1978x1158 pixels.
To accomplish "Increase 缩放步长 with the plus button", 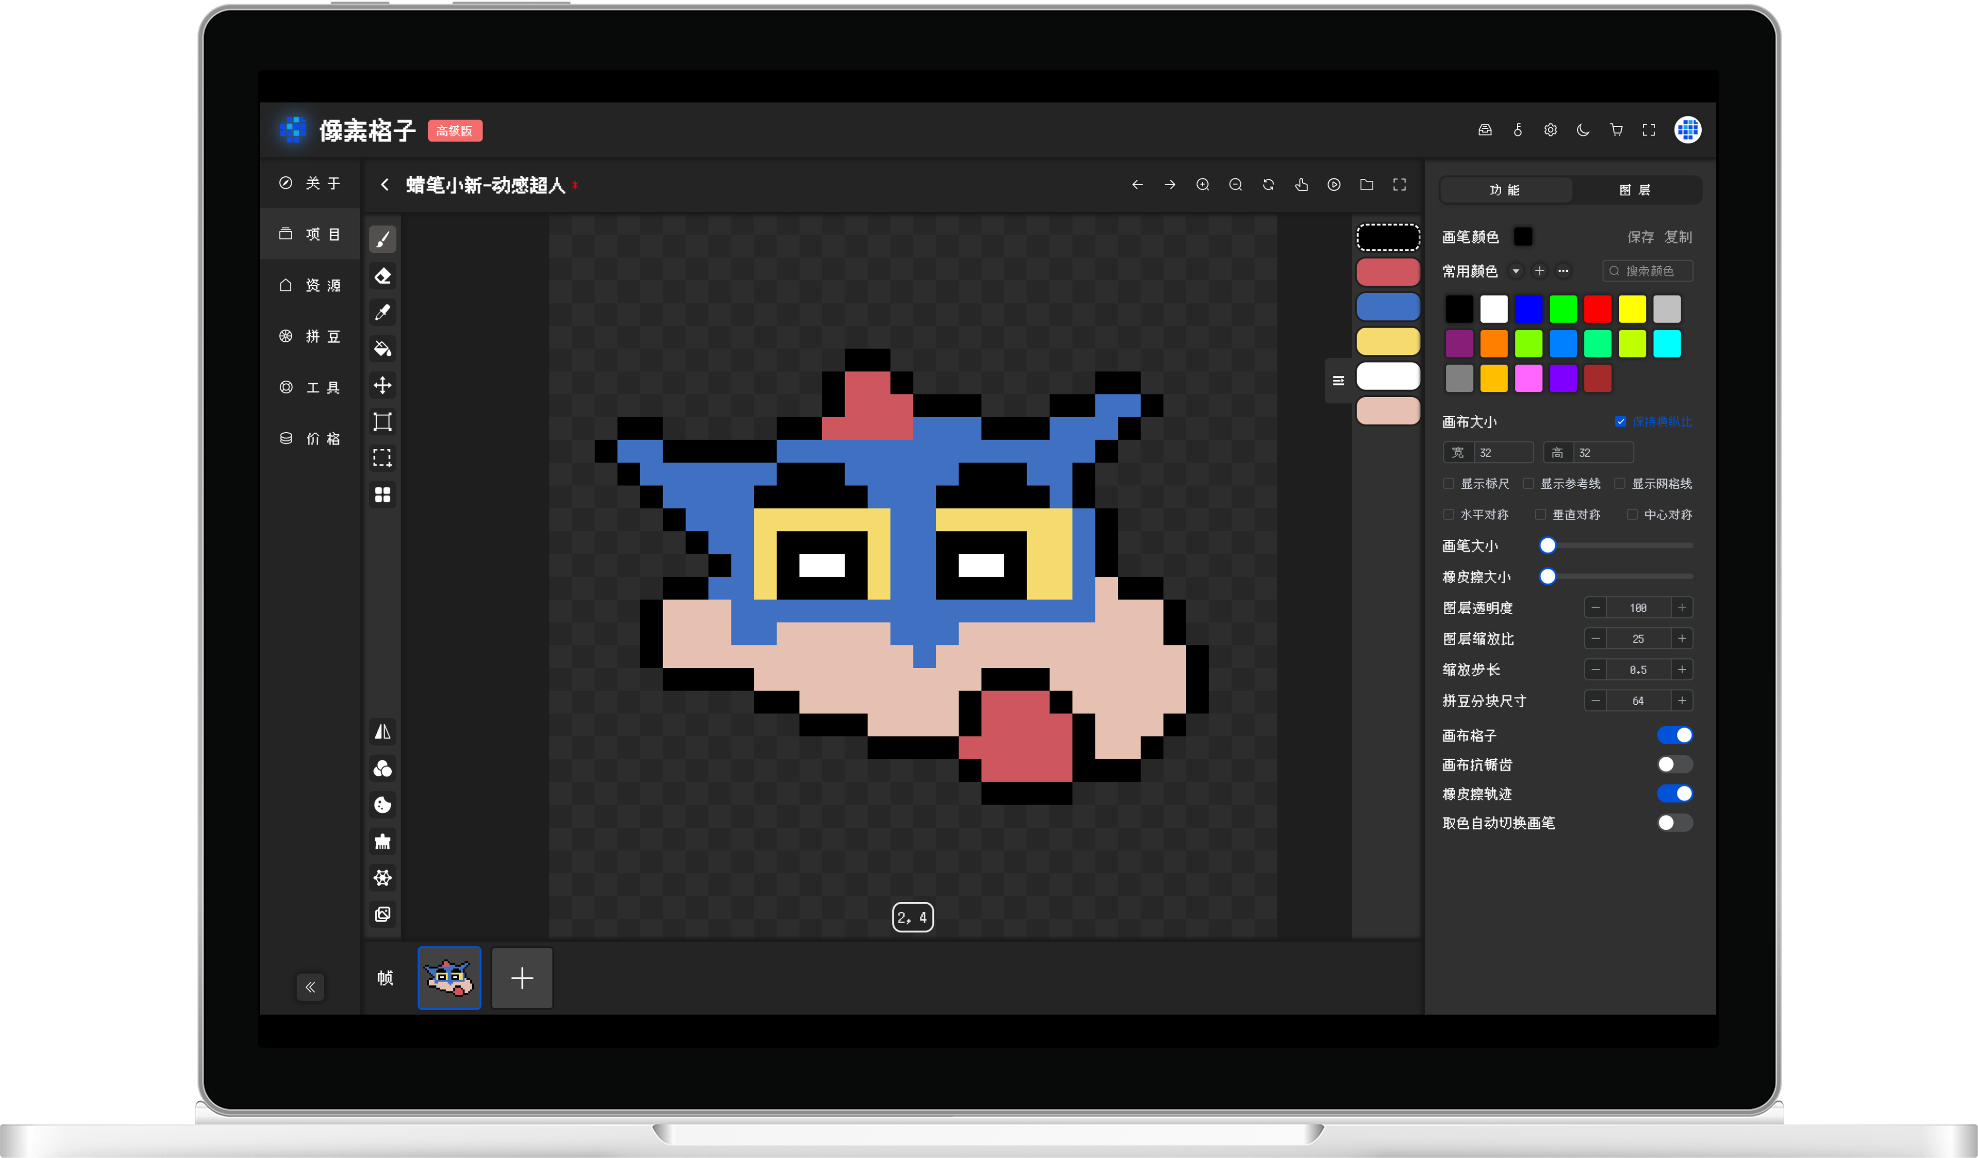I will (1682, 670).
